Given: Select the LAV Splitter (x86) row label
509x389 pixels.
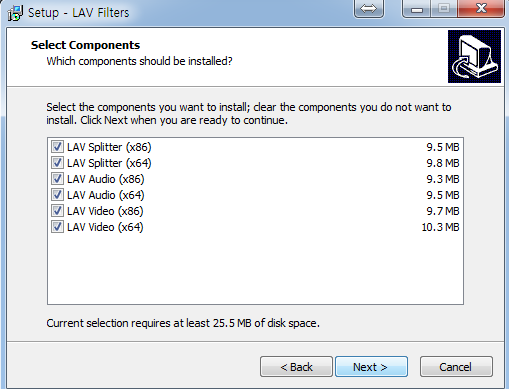Looking at the screenshot, I should pyautogui.click(x=109, y=147).
